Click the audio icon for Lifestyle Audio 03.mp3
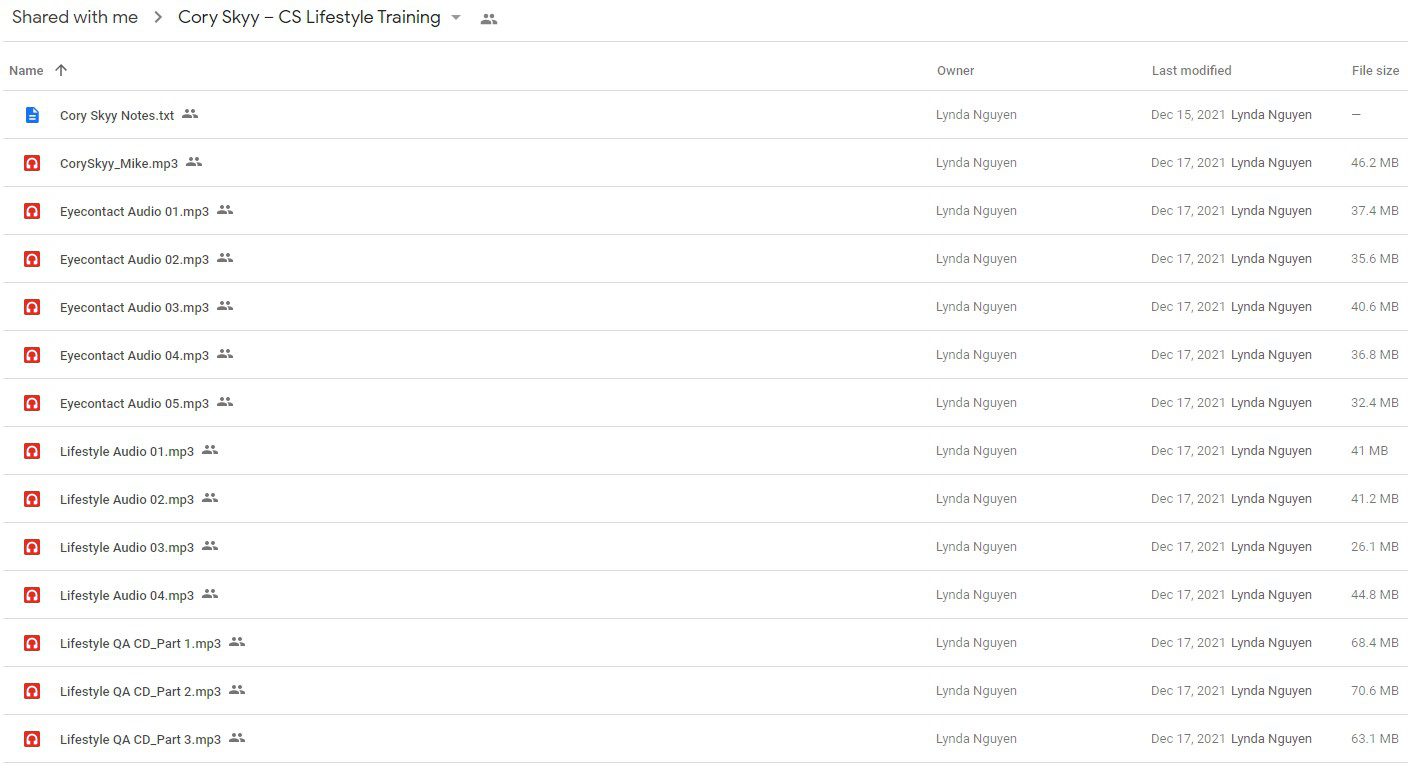Screen dimensions: 1408x770 click(32, 547)
